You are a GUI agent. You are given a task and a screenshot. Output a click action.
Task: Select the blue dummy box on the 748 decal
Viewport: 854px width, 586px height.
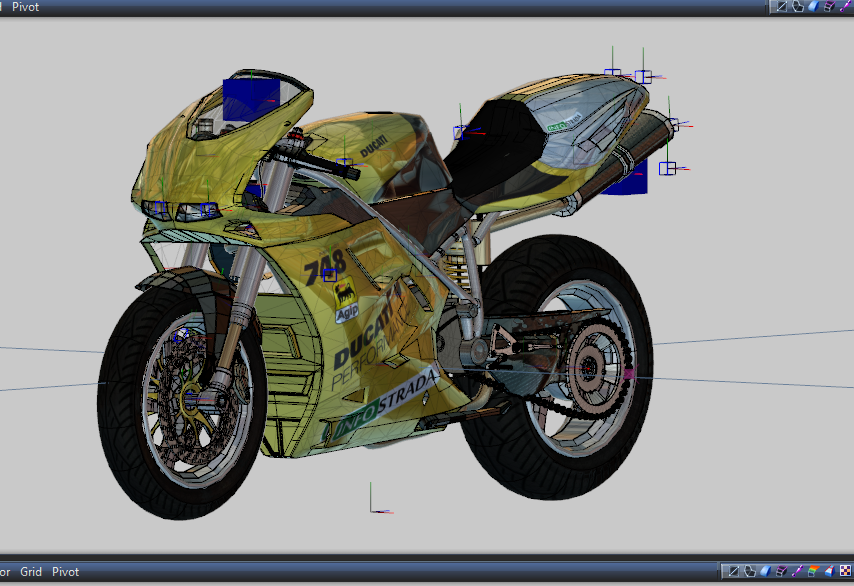[x=330, y=275]
